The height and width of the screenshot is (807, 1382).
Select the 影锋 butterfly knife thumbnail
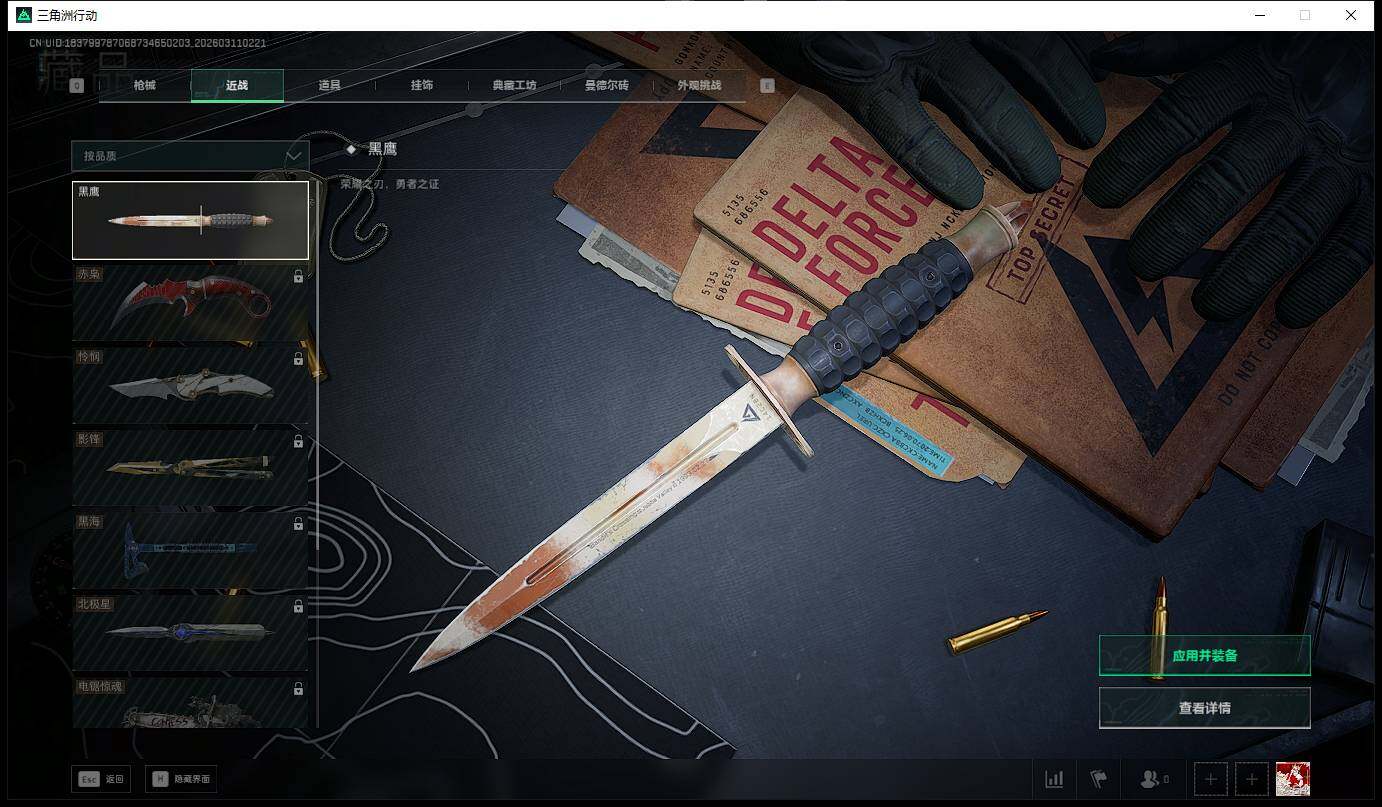point(190,467)
